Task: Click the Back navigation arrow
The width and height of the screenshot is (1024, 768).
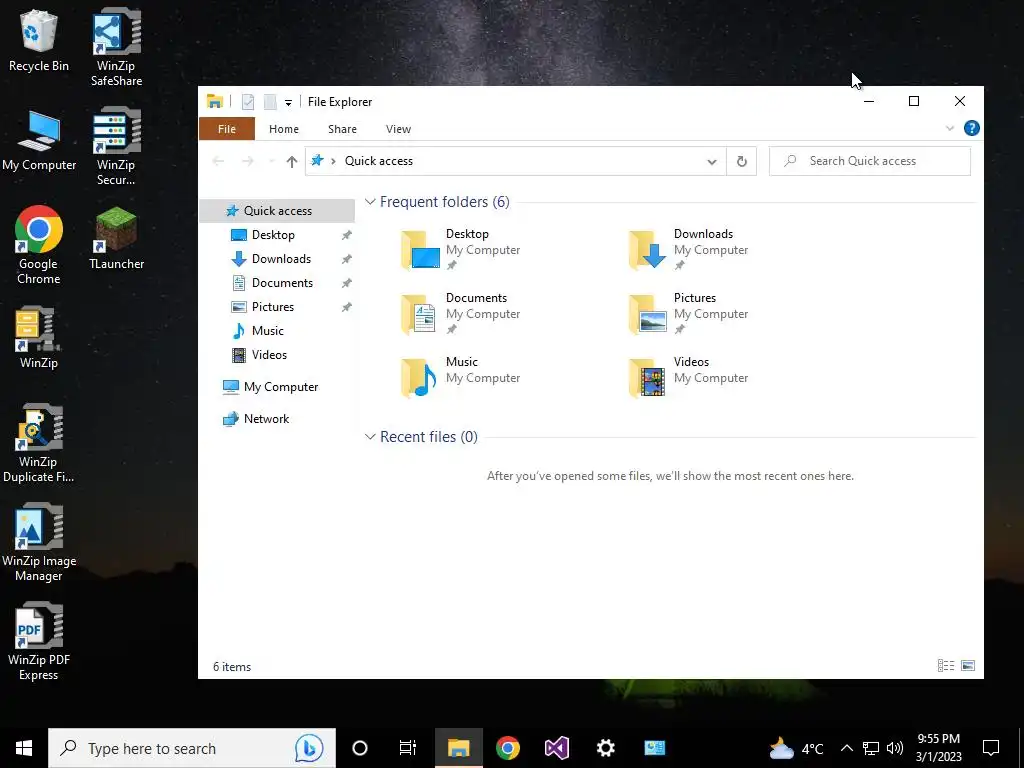Action: coord(218,161)
